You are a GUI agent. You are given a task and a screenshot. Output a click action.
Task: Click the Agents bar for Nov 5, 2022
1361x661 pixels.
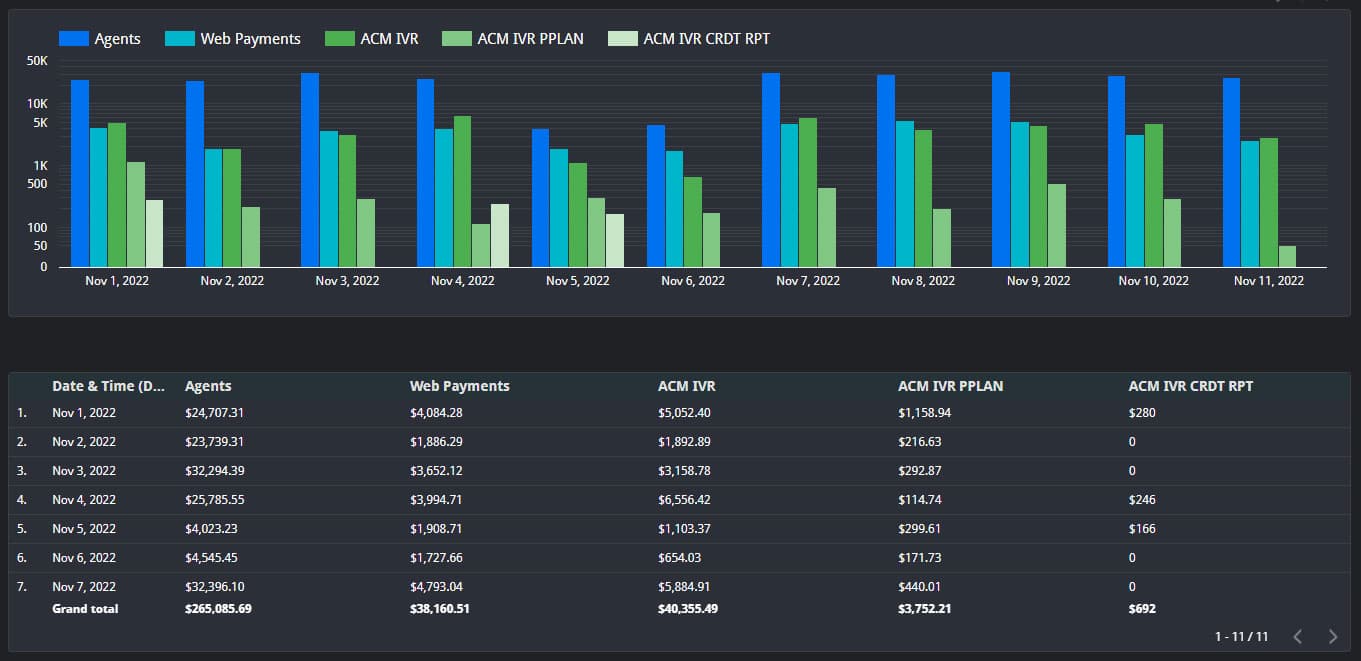[540, 198]
